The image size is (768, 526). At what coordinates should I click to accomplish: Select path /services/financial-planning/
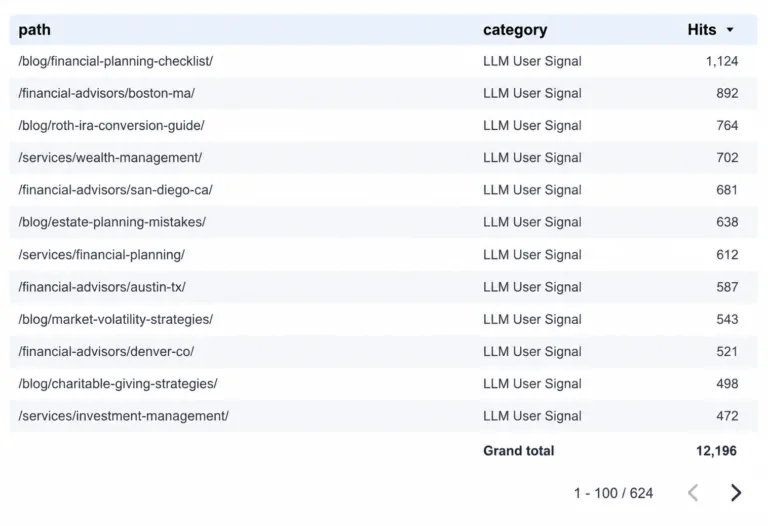101,255
